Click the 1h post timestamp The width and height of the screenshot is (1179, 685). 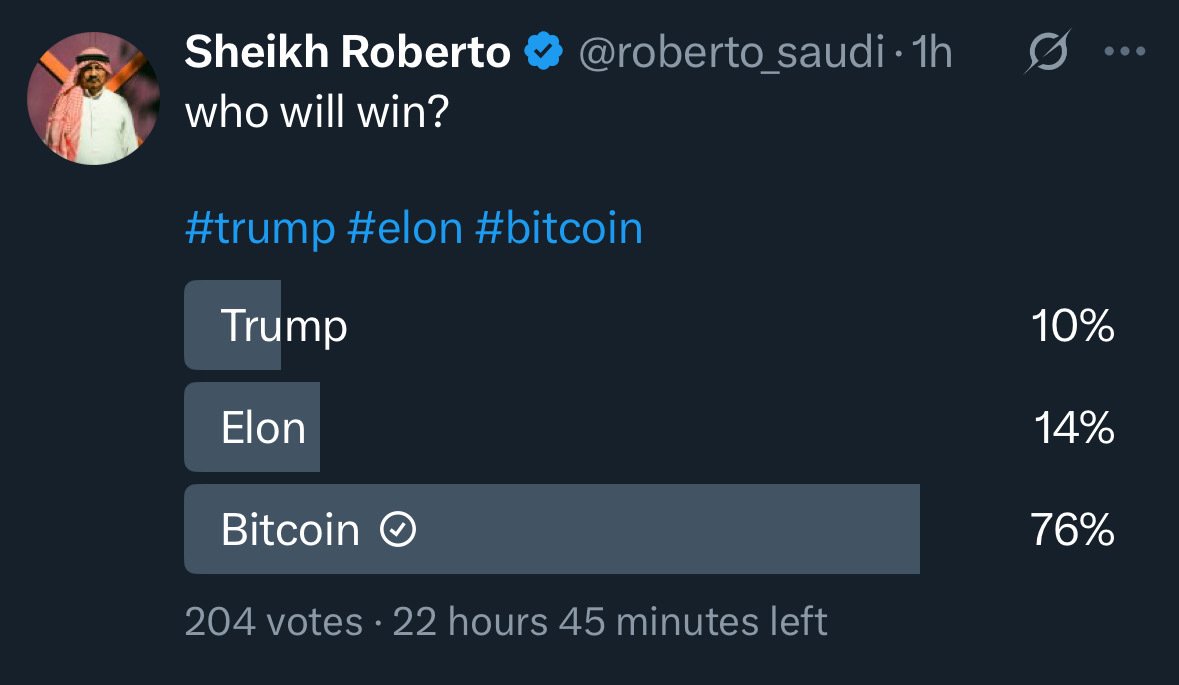point(932,52)
